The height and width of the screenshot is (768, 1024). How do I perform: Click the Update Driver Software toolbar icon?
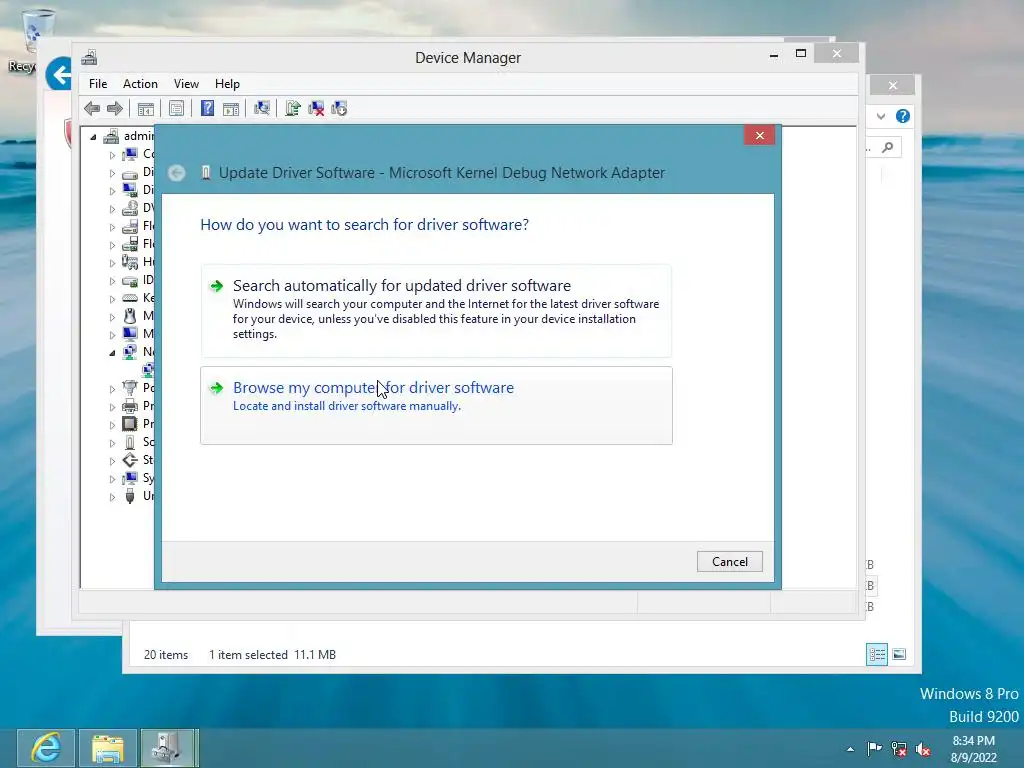pos(293,108)
